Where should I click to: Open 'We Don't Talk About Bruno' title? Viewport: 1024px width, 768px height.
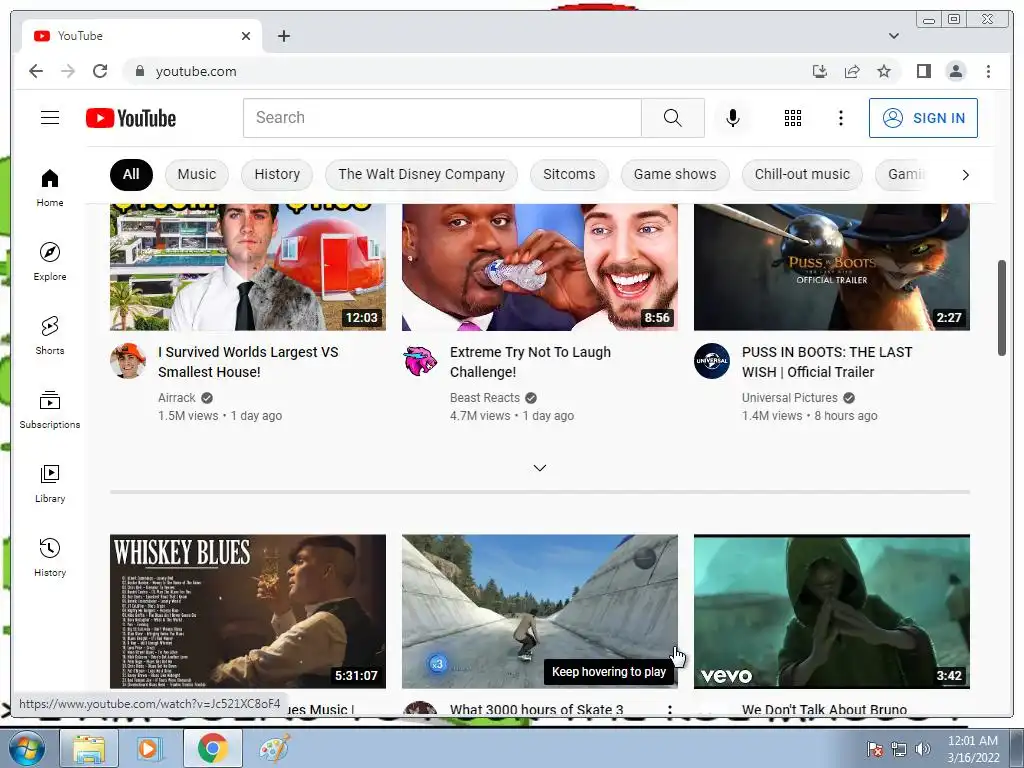click(x=824, y=709)
